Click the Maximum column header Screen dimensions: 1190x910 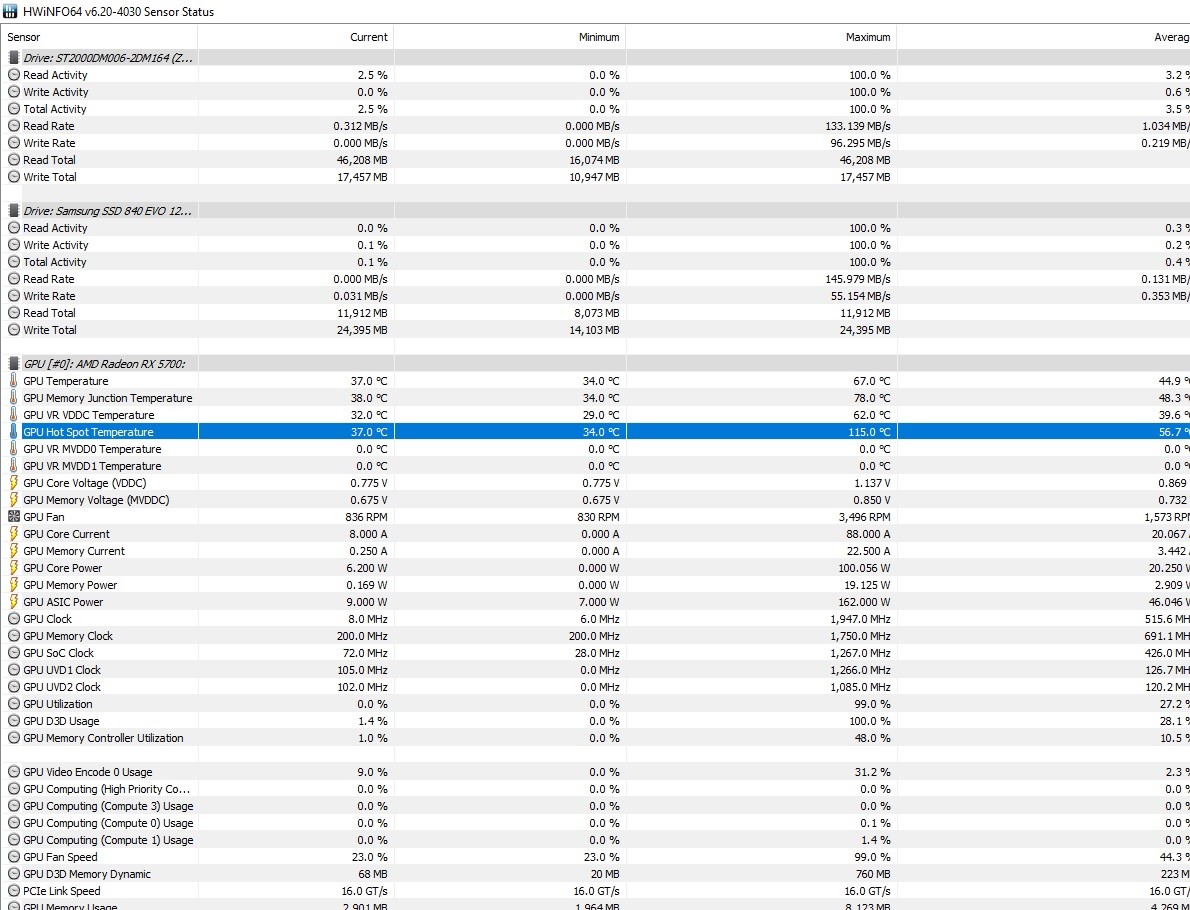point(867,37)
